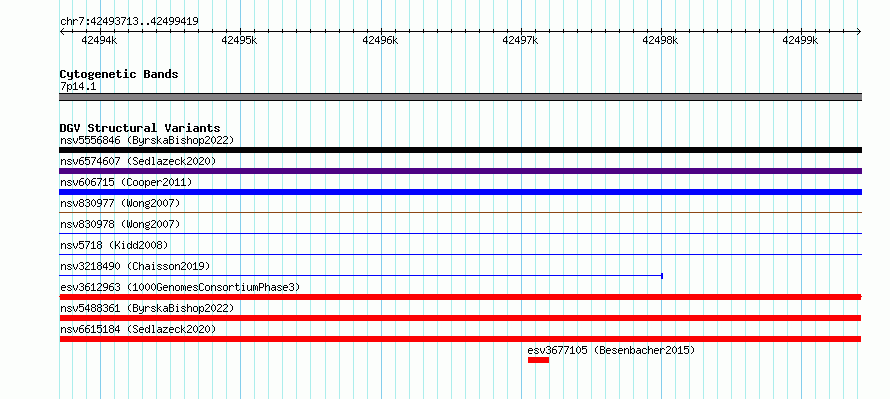Select the red nsv5488361 variant bar
The height and width of the screenshot is (399, 890).
[x=460, y=318]
